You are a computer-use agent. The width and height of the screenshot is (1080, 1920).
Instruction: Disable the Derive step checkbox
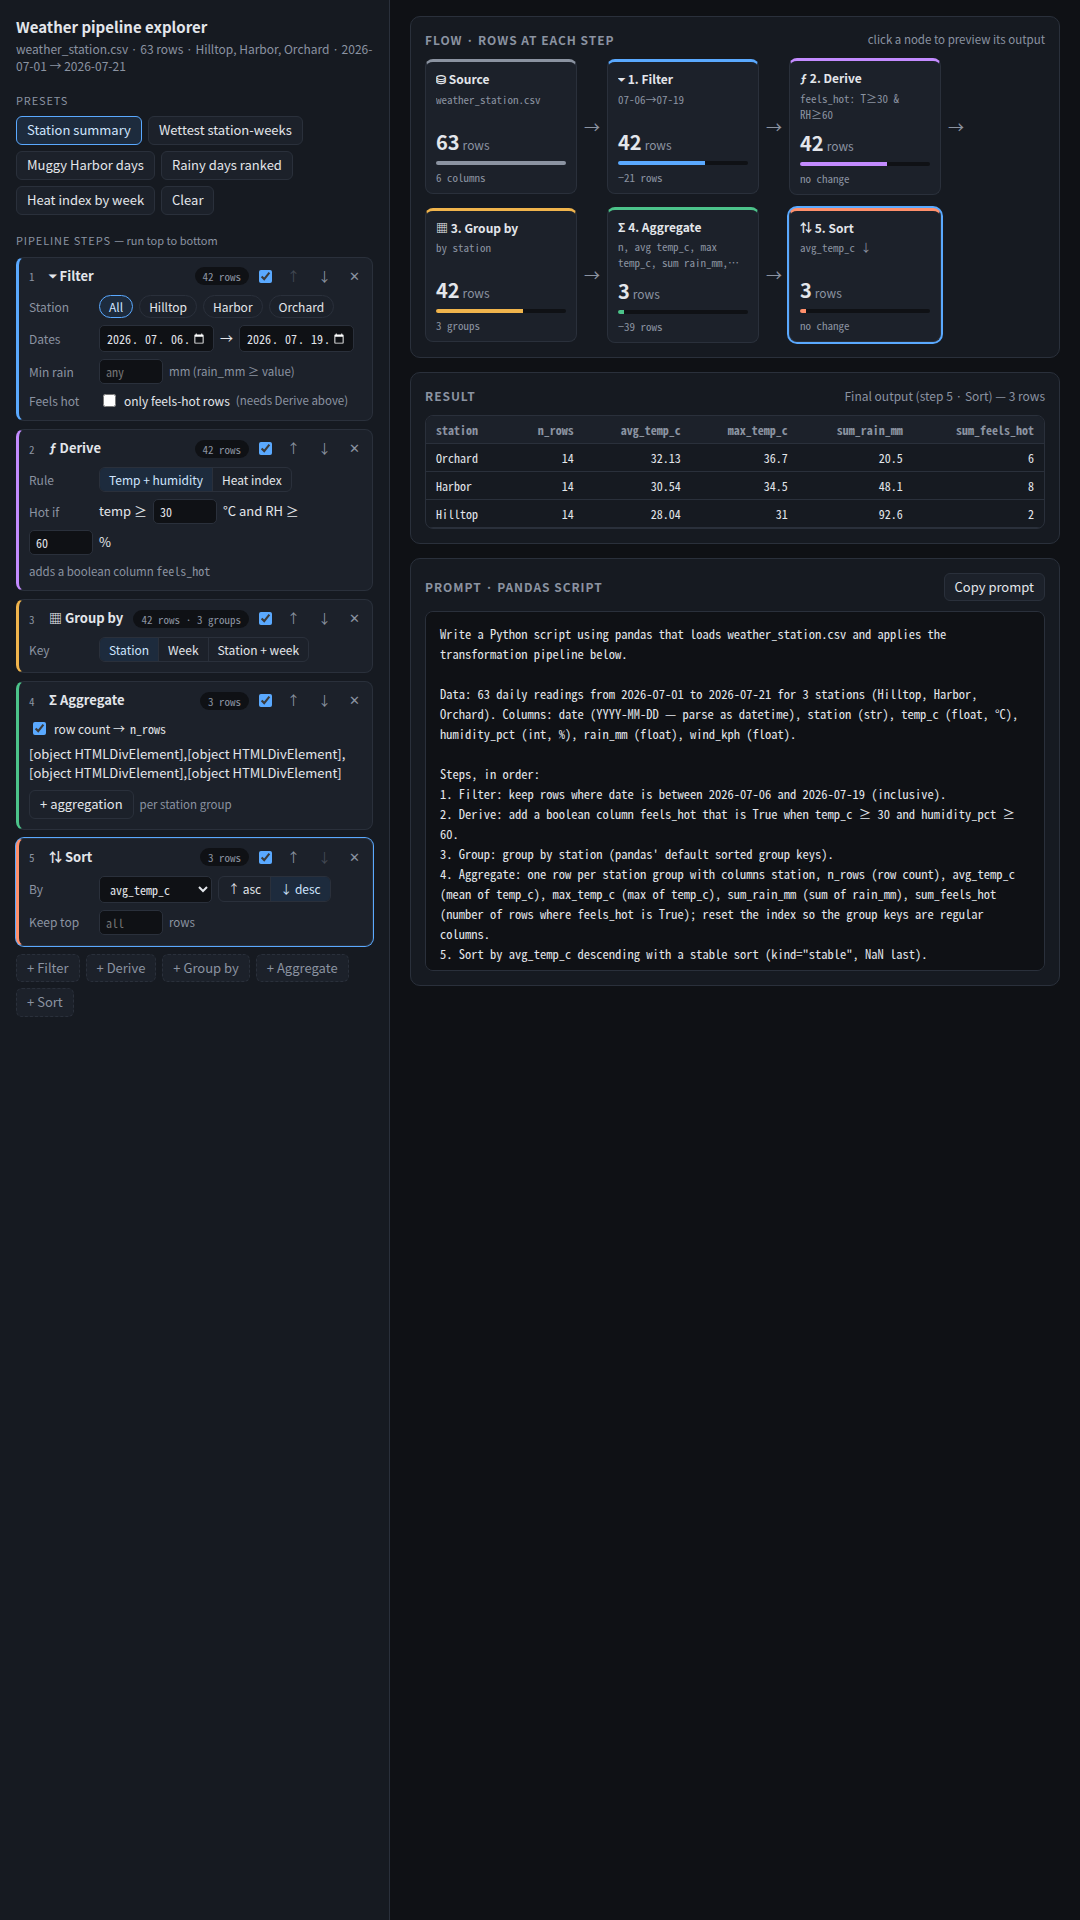point(265,449)
